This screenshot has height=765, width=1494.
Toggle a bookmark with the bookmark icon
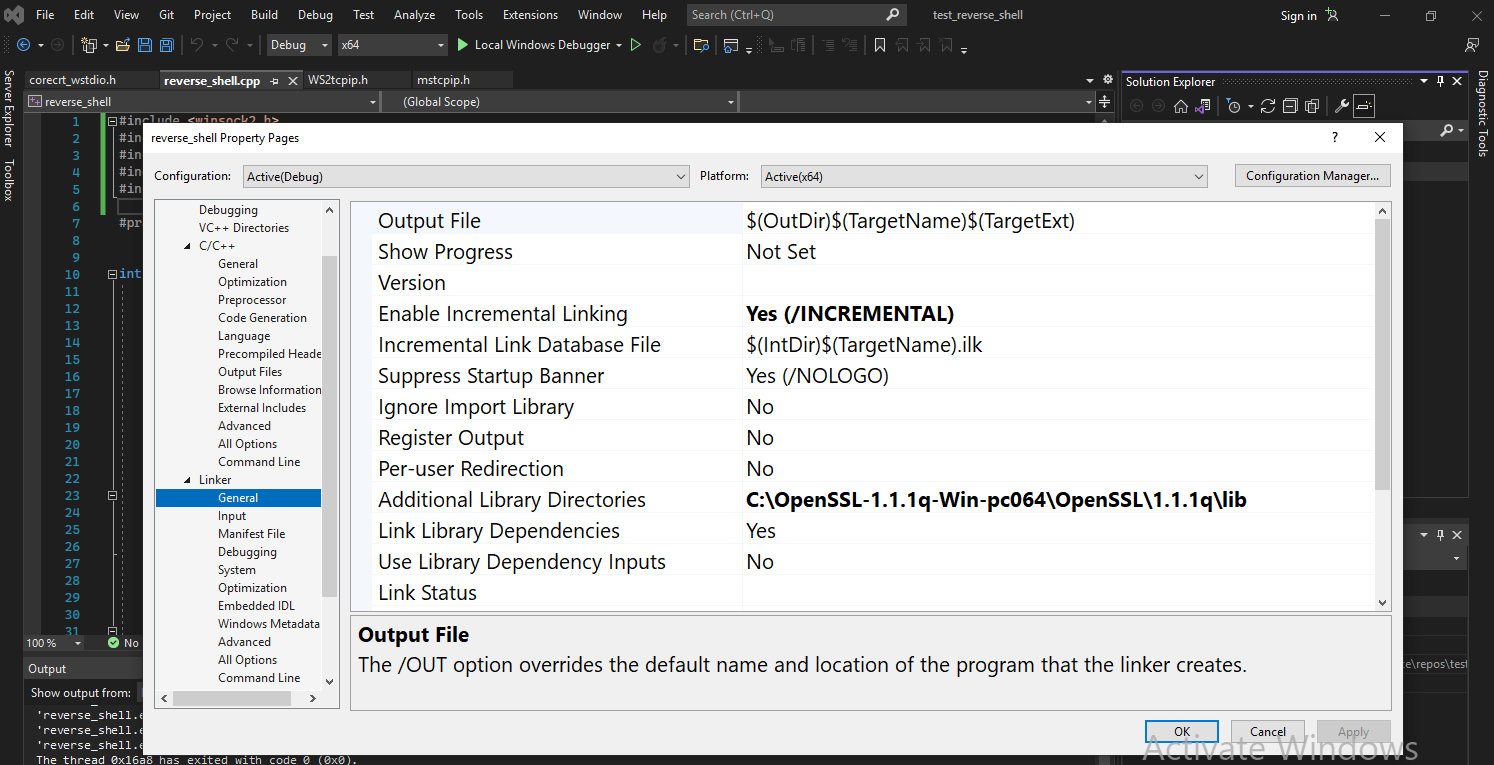point(880,45)
